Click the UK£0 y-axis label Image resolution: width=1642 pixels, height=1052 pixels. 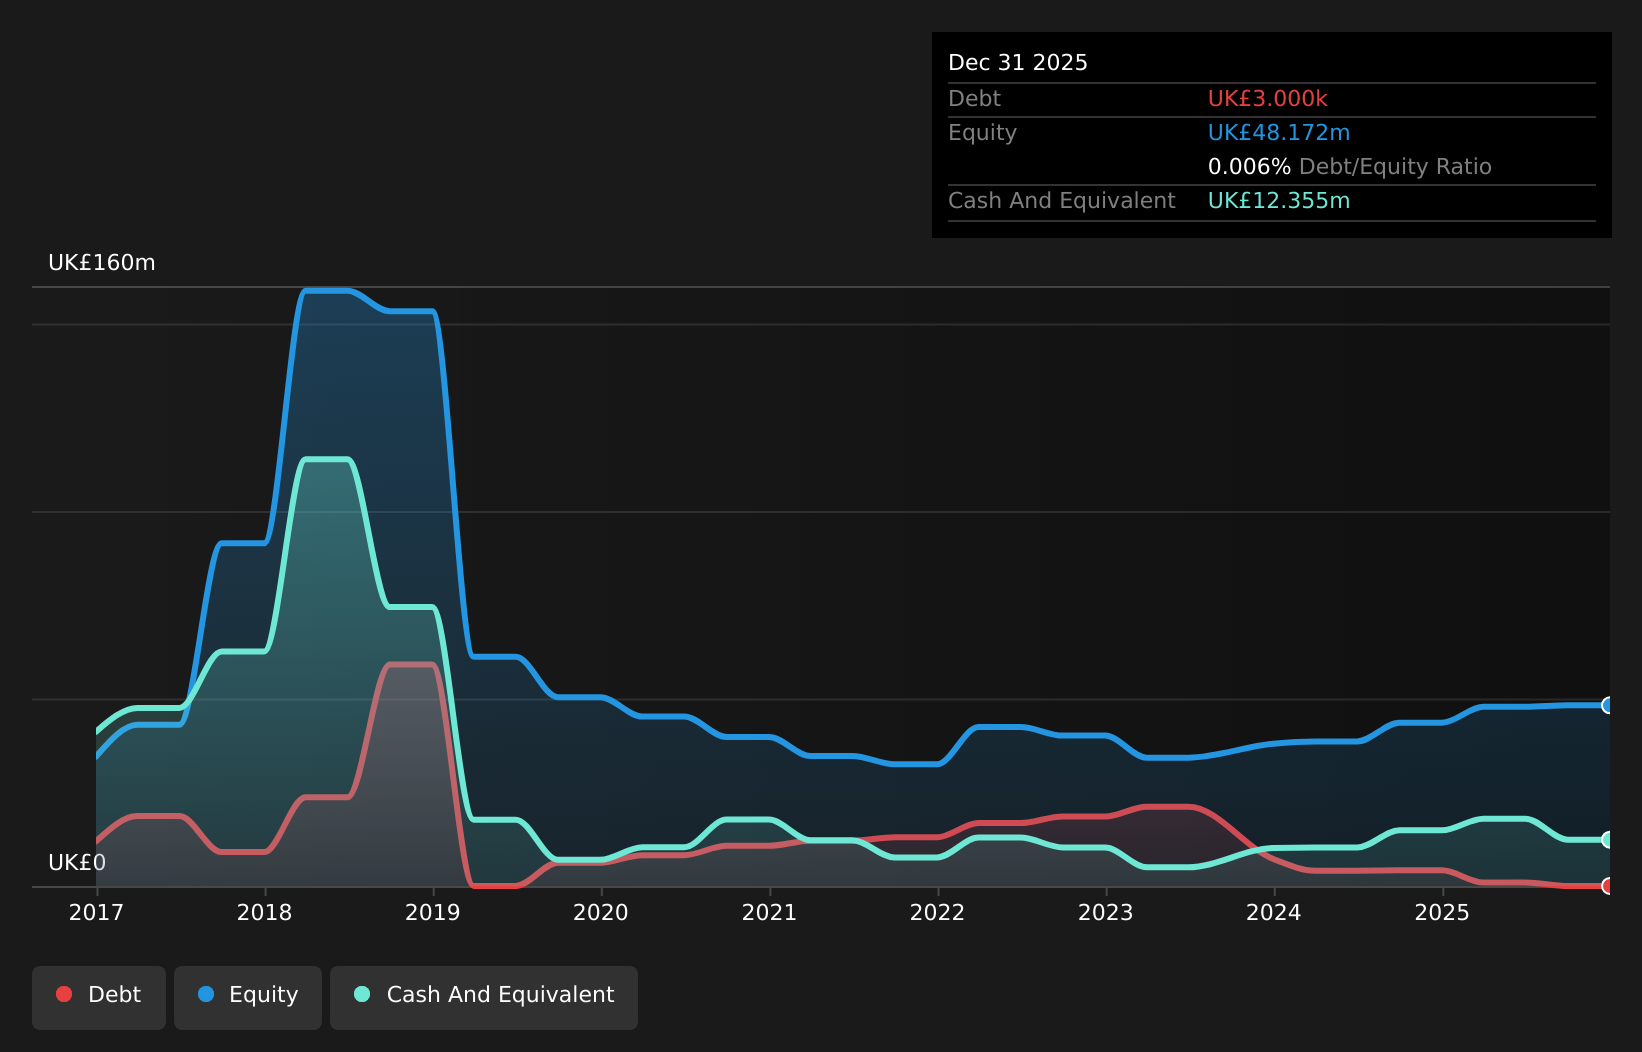(x=77, y=862)
